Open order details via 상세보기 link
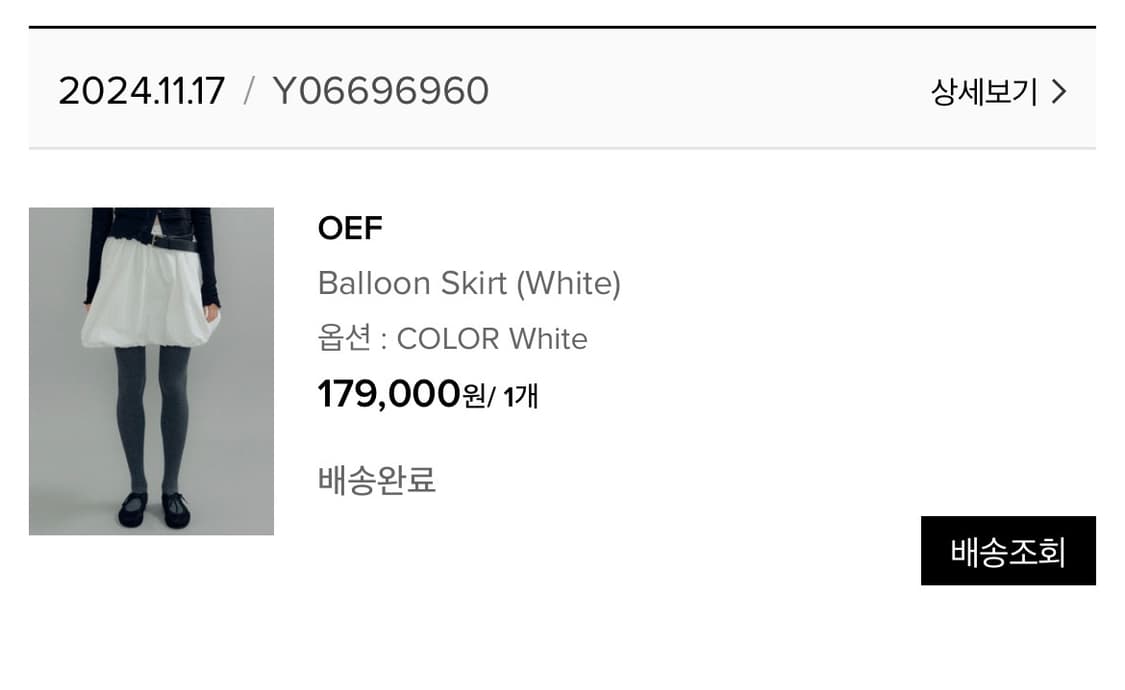This screenshot has height=690, width=1125. click(984, 92)
